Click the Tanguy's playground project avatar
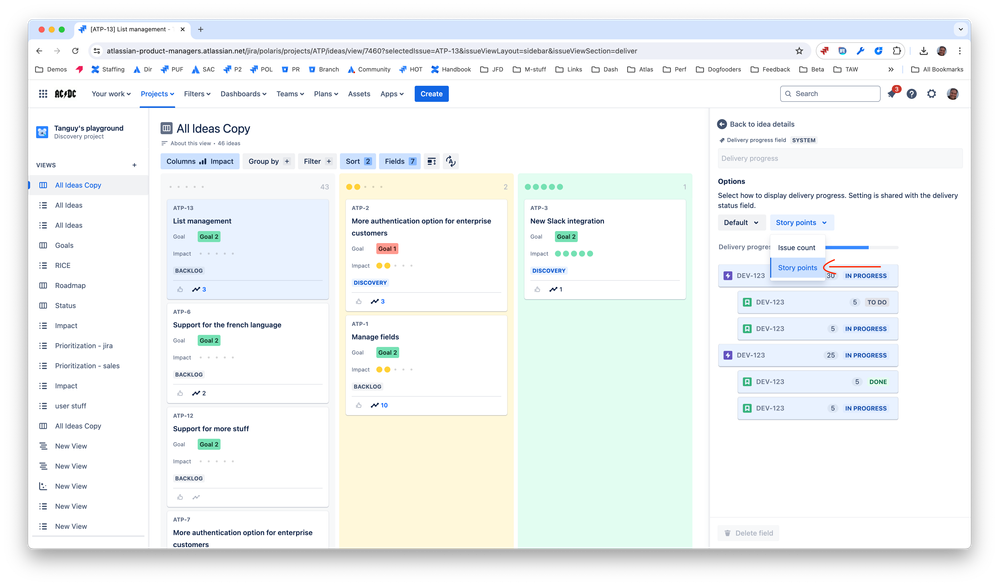The height and width of the screenshot is (586, 999). click(42, 132)
